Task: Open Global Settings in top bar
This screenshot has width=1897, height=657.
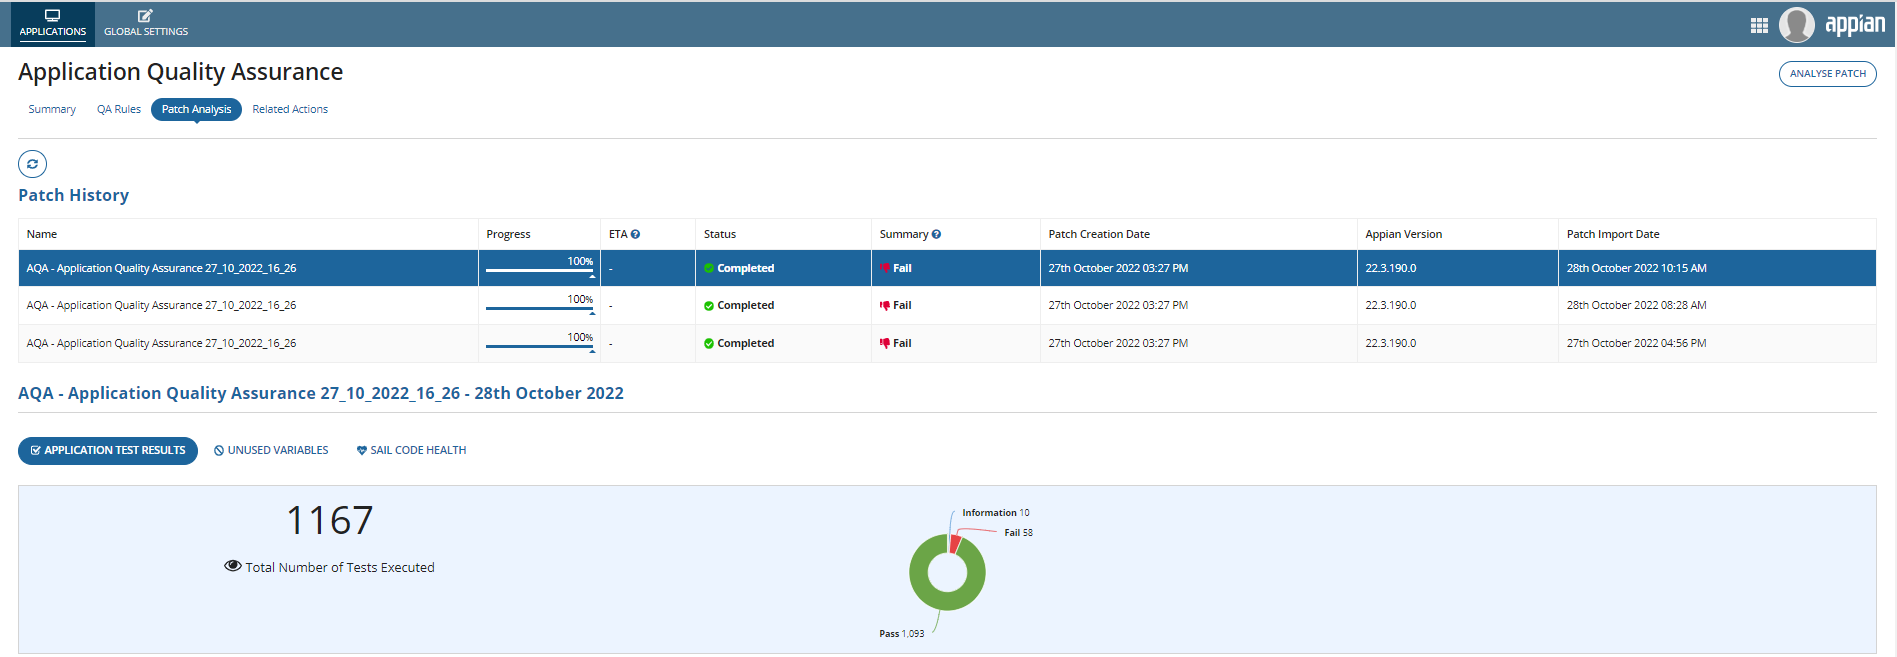Action: click(x=146, y=23)
